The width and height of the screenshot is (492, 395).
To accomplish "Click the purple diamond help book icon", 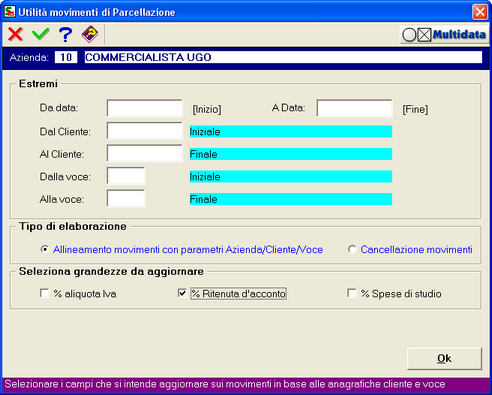I will click(x=90, y=34).
